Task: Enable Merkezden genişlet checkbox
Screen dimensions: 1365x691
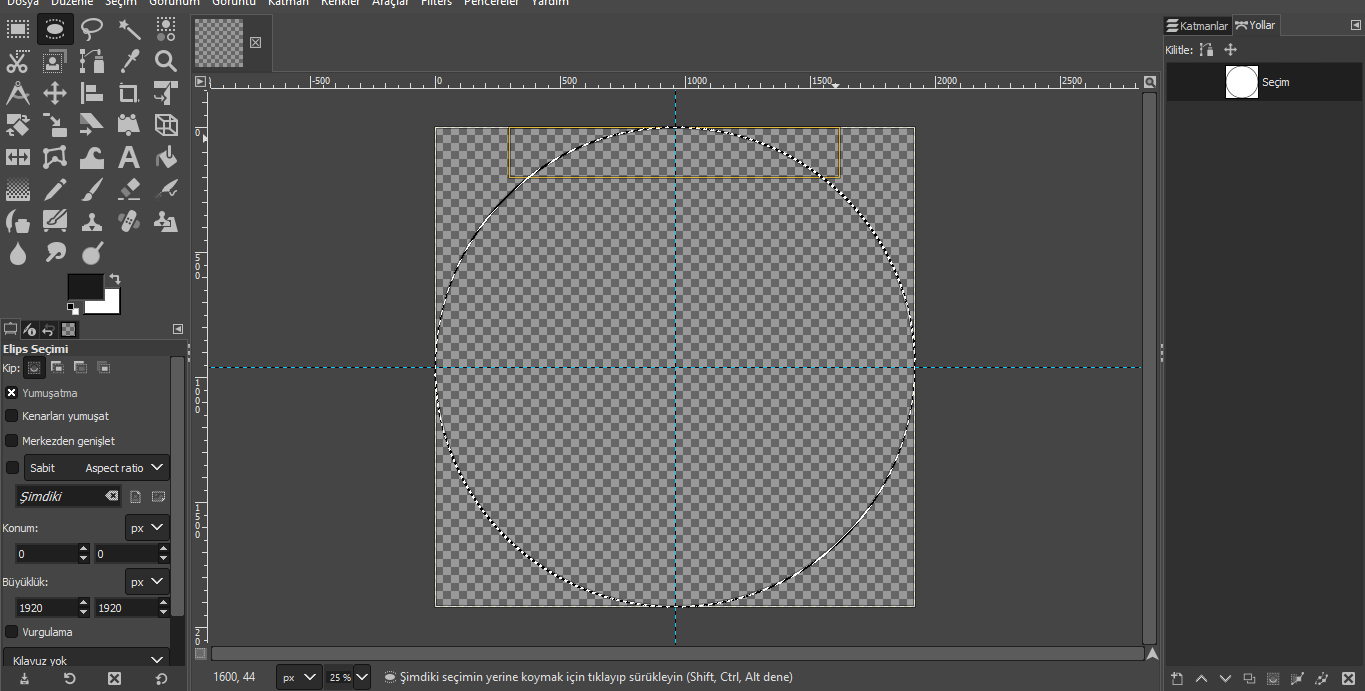Action: click(x=12, y=441)
